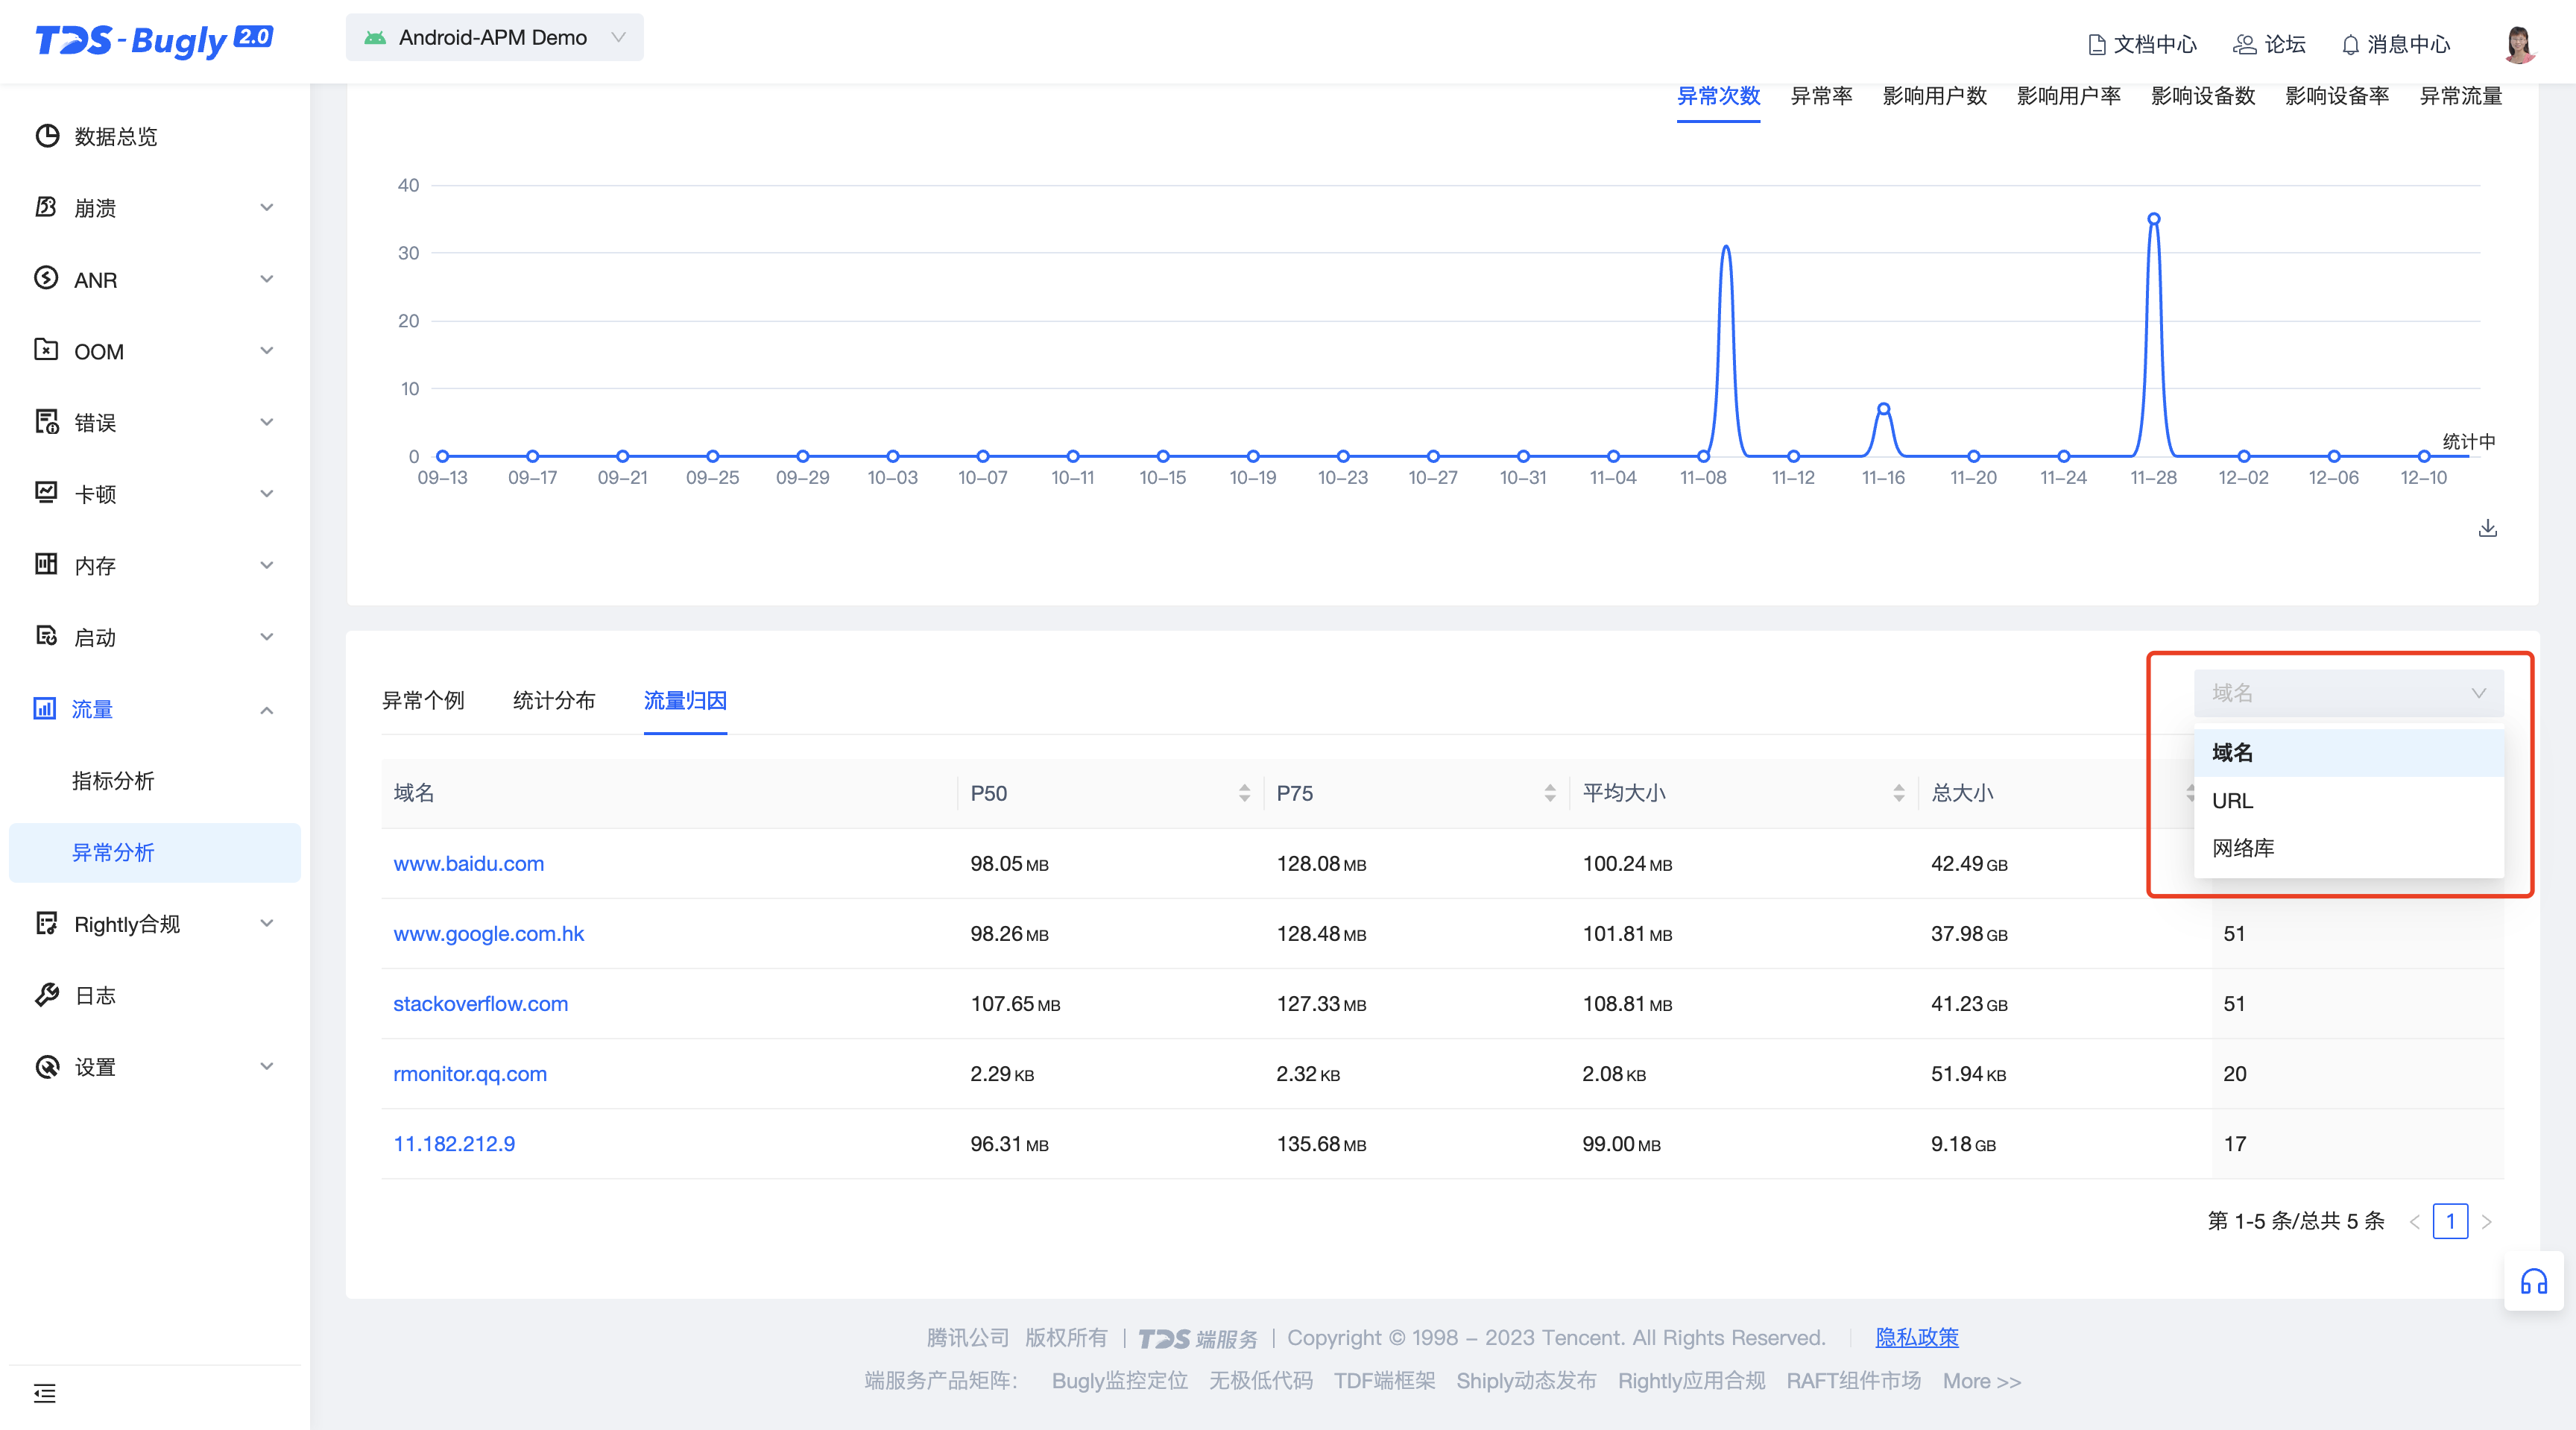This screenshot has height=1430, width=2576.
Task: Open the More >> footer link
Action: (1981, 1381)
